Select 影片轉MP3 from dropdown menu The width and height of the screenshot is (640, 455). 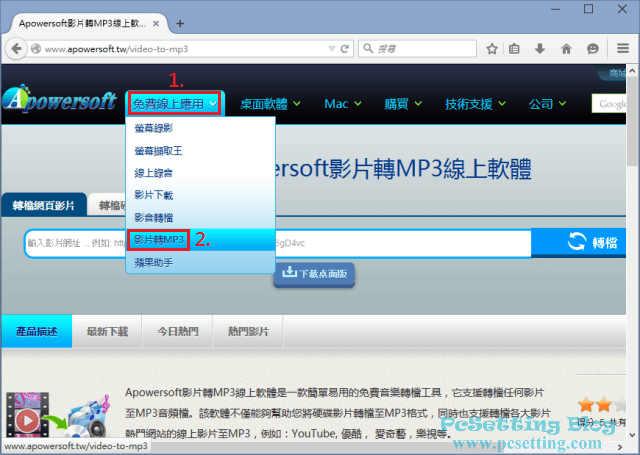click(200, 240)
